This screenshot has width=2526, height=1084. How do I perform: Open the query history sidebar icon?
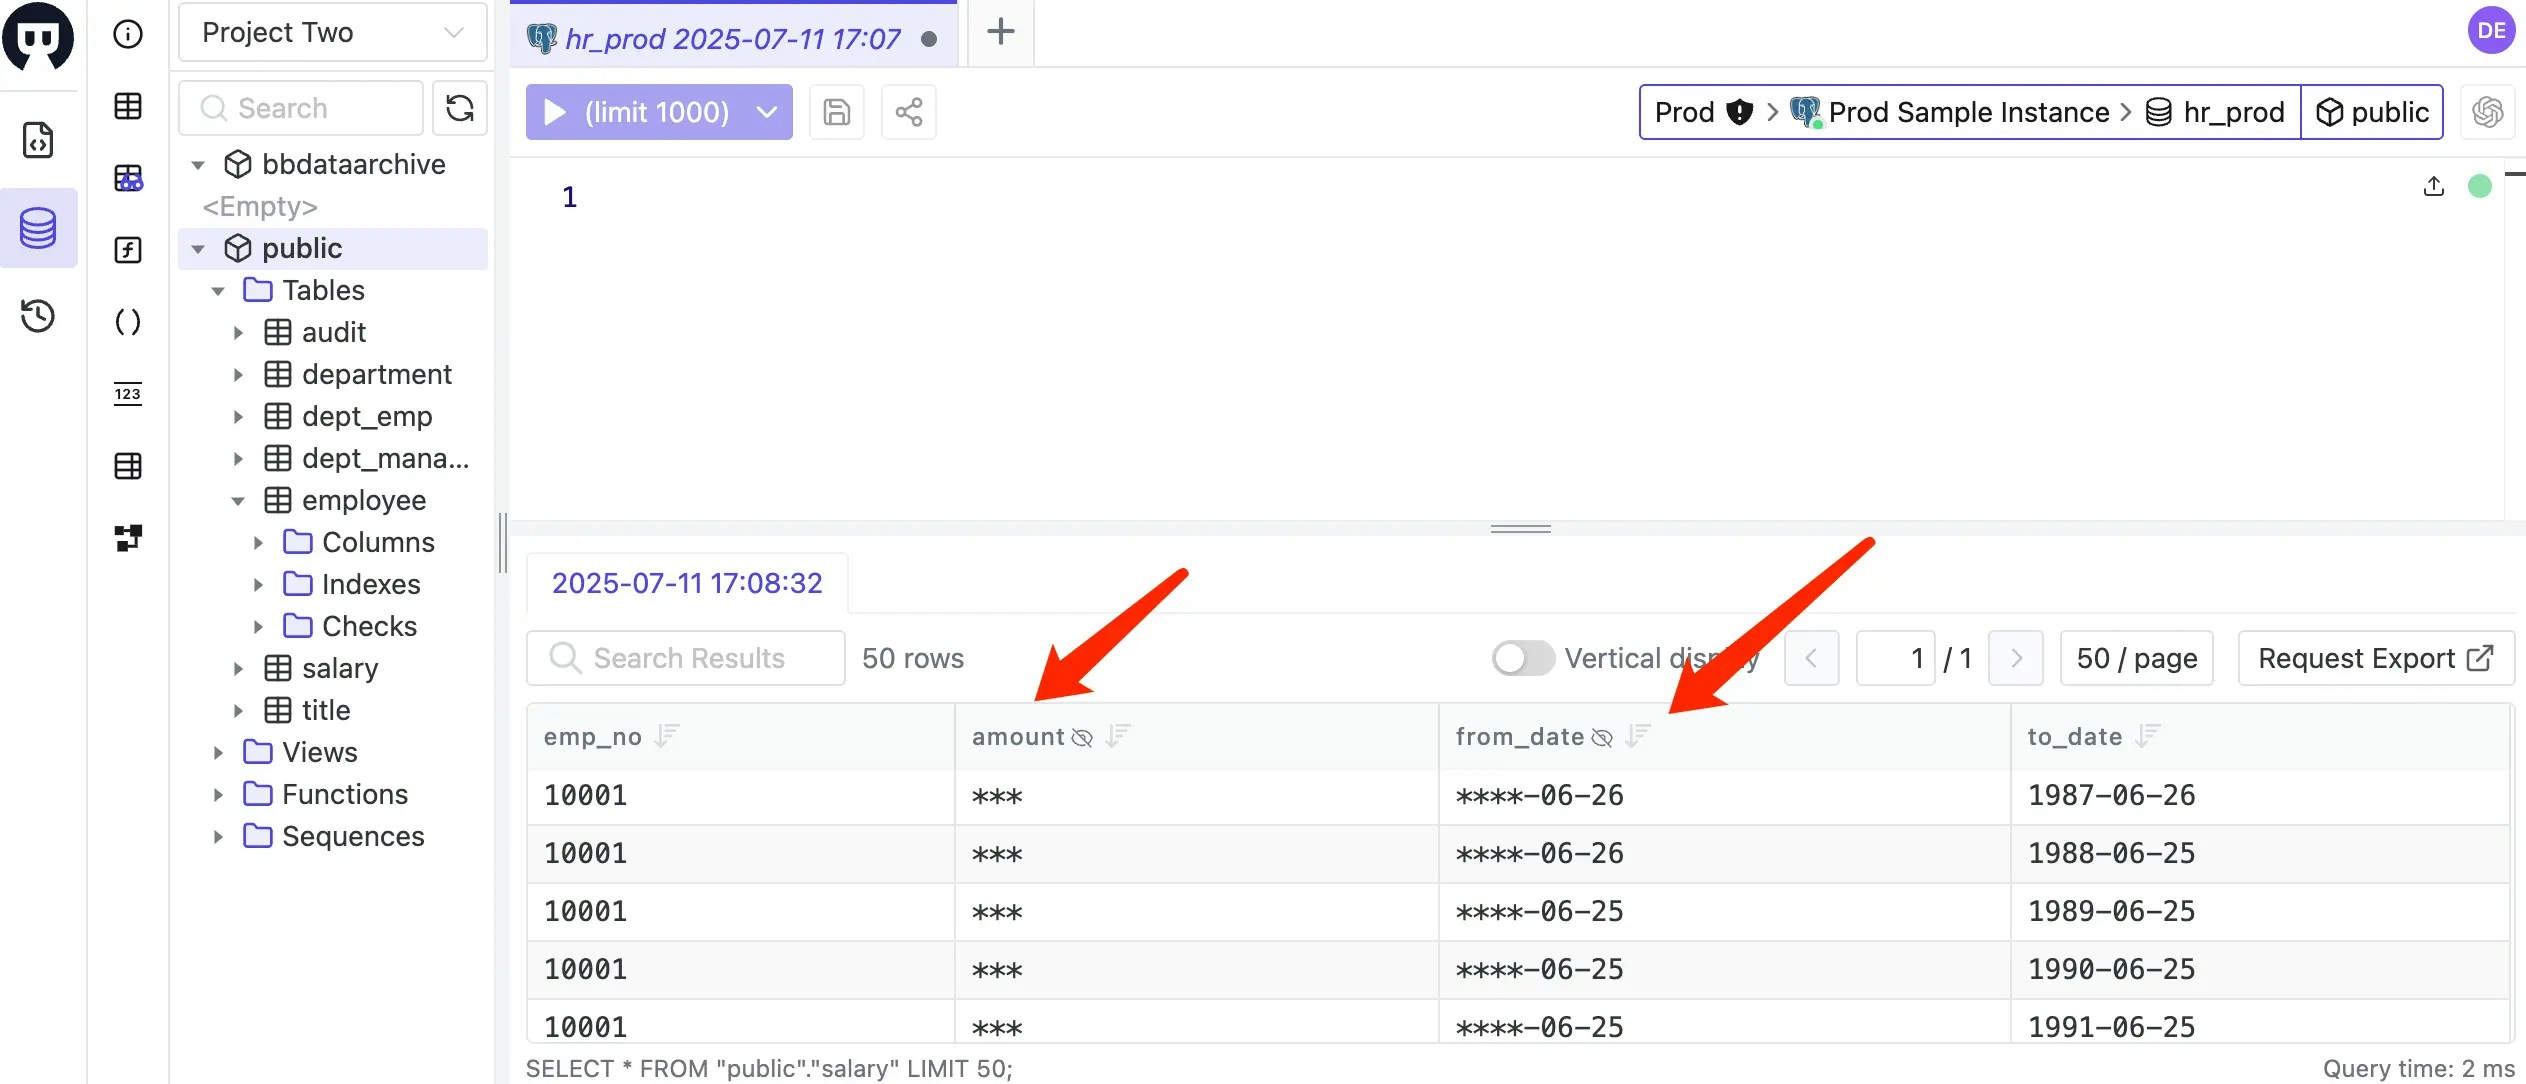click(38, 316)
